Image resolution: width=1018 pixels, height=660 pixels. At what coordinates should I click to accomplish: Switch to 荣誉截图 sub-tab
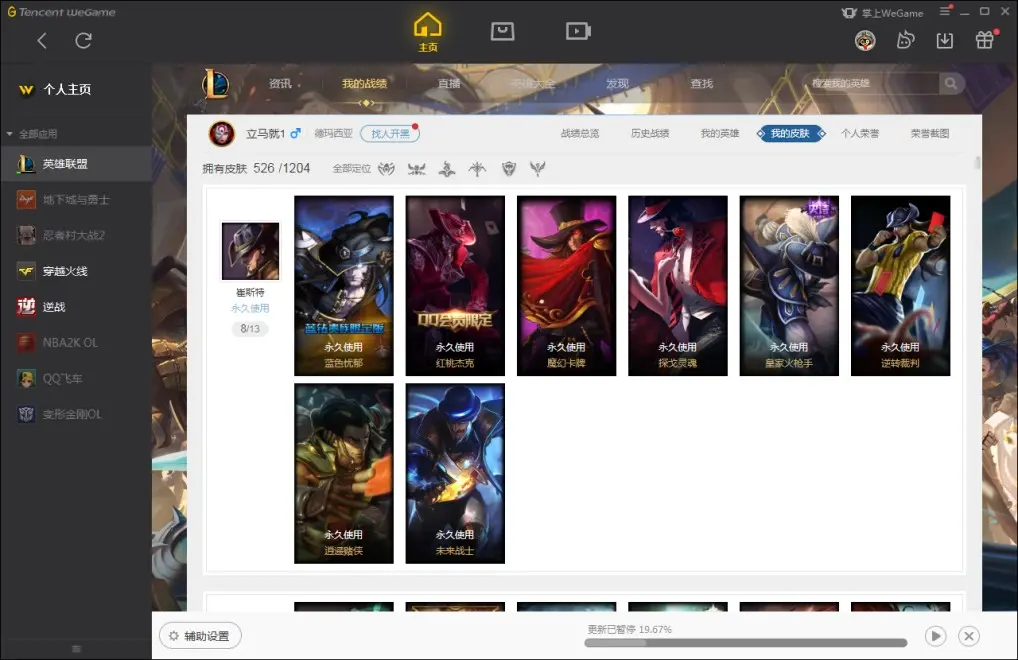click(x=930, y=134)
